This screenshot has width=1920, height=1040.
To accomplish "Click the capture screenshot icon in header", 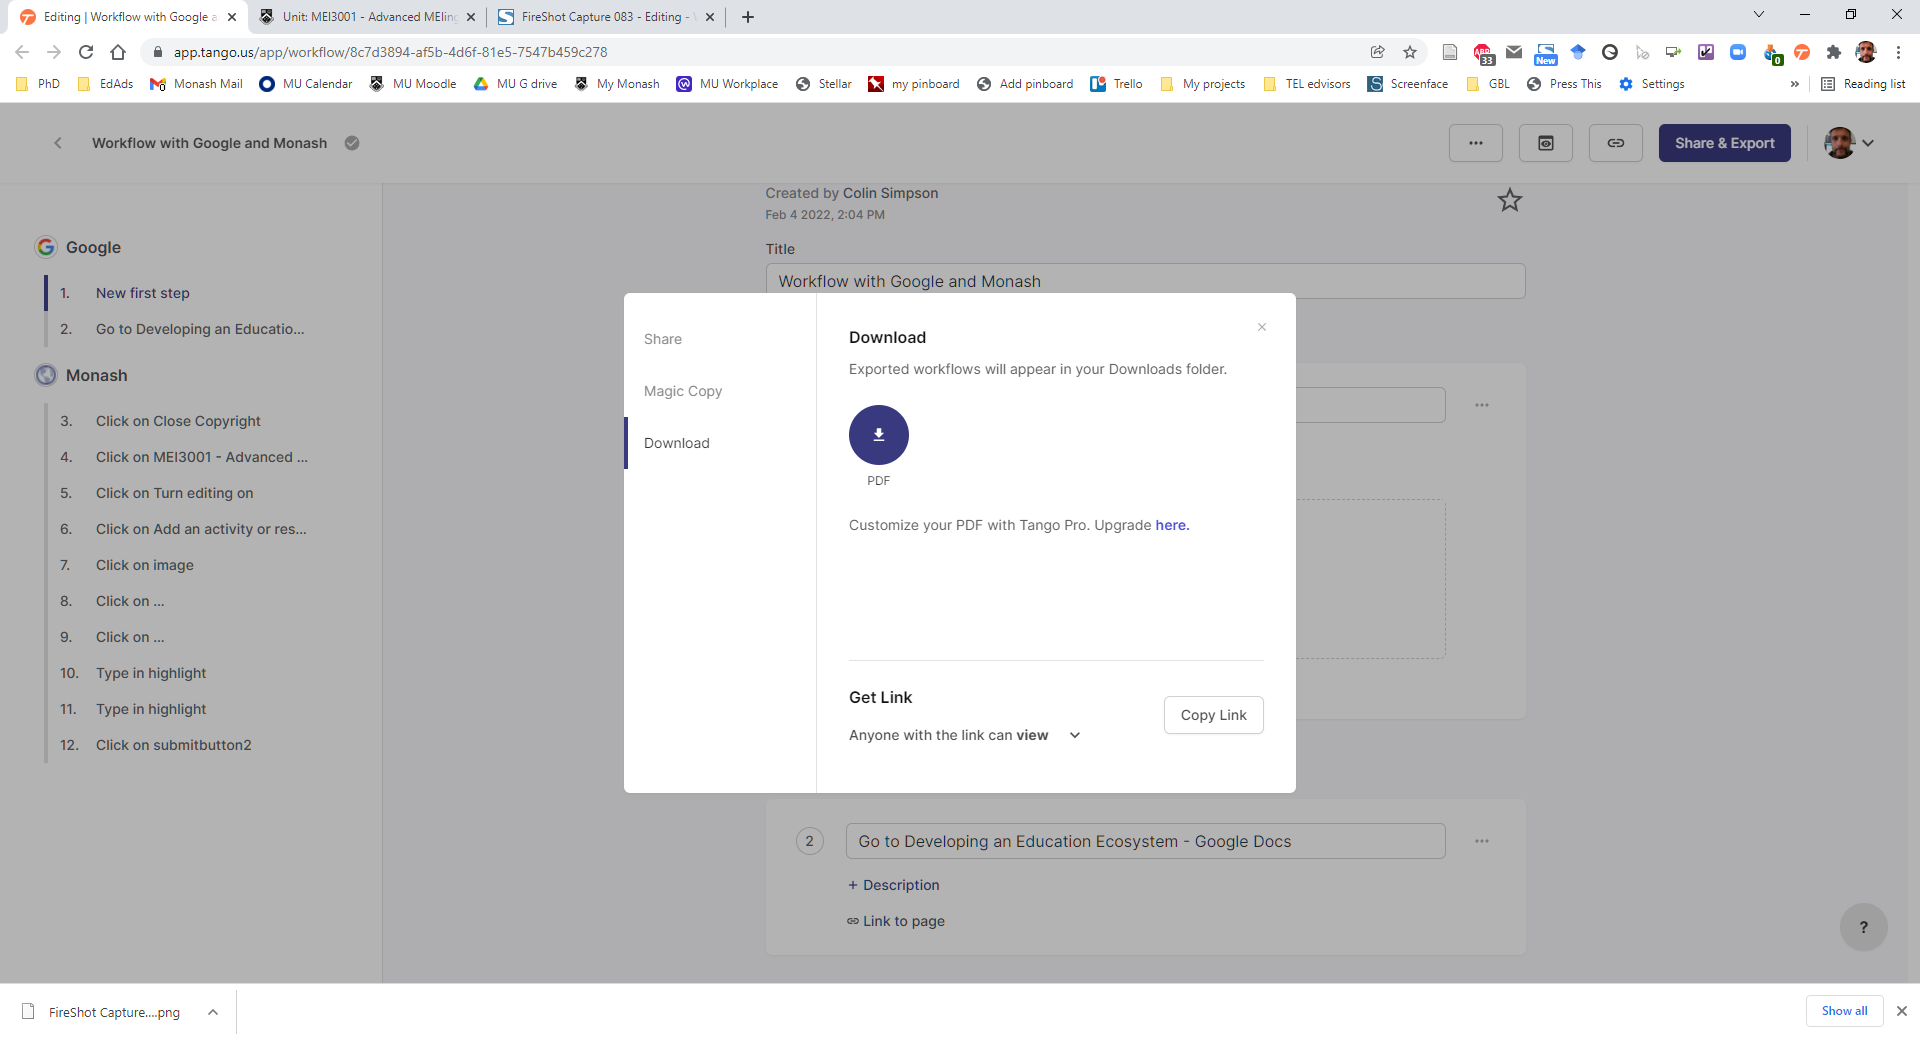I will click(x=1545, y=143).
